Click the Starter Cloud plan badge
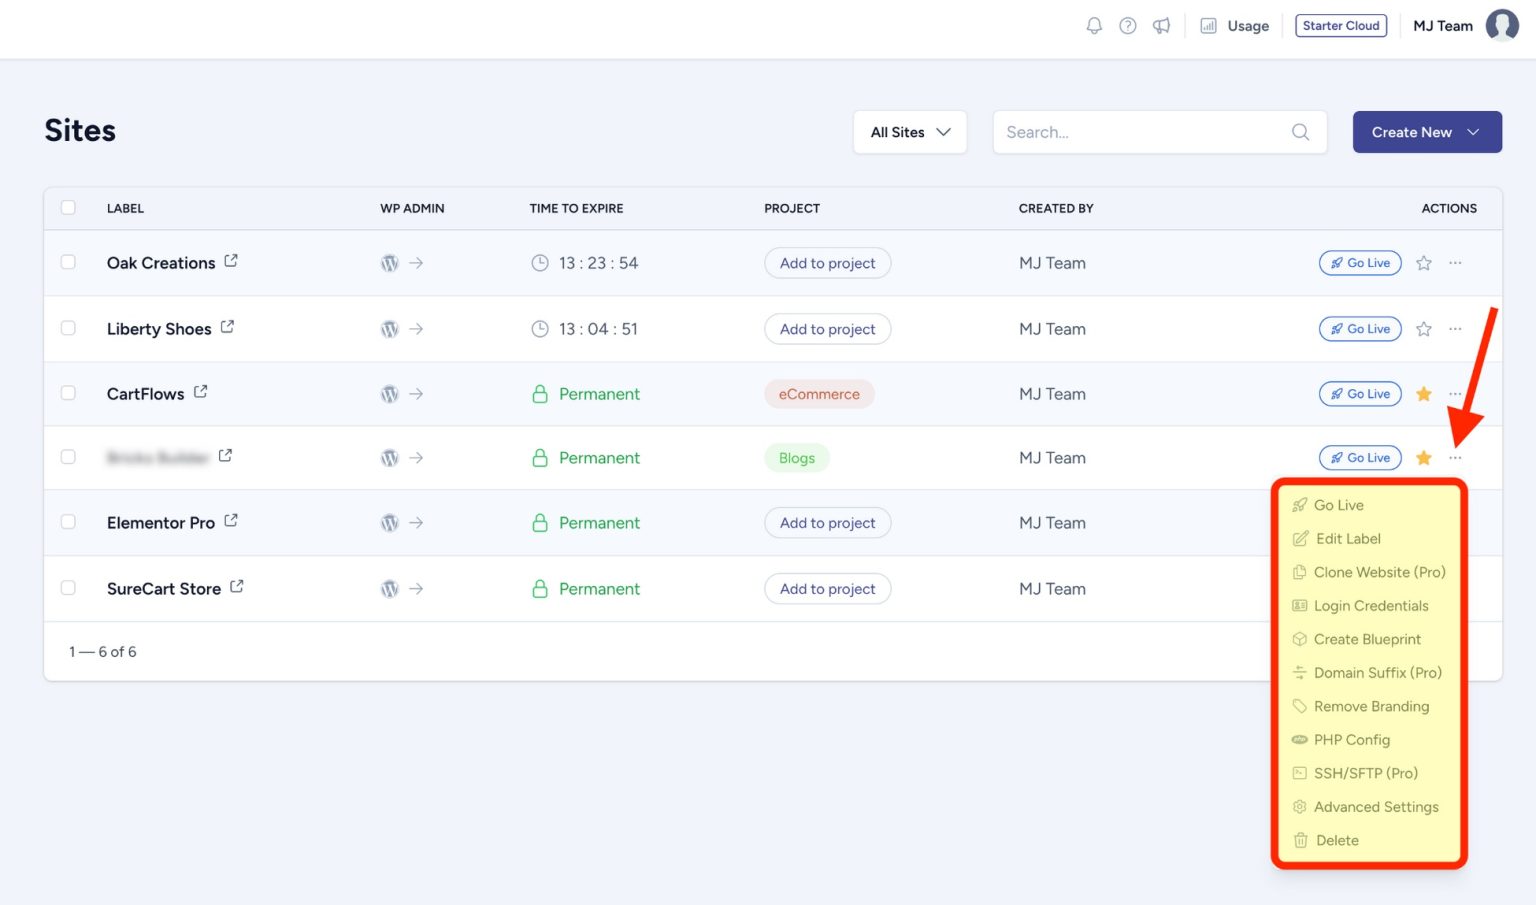Screen dimensions: 1536x905 pyautogui.click(x=1341, y=25)
